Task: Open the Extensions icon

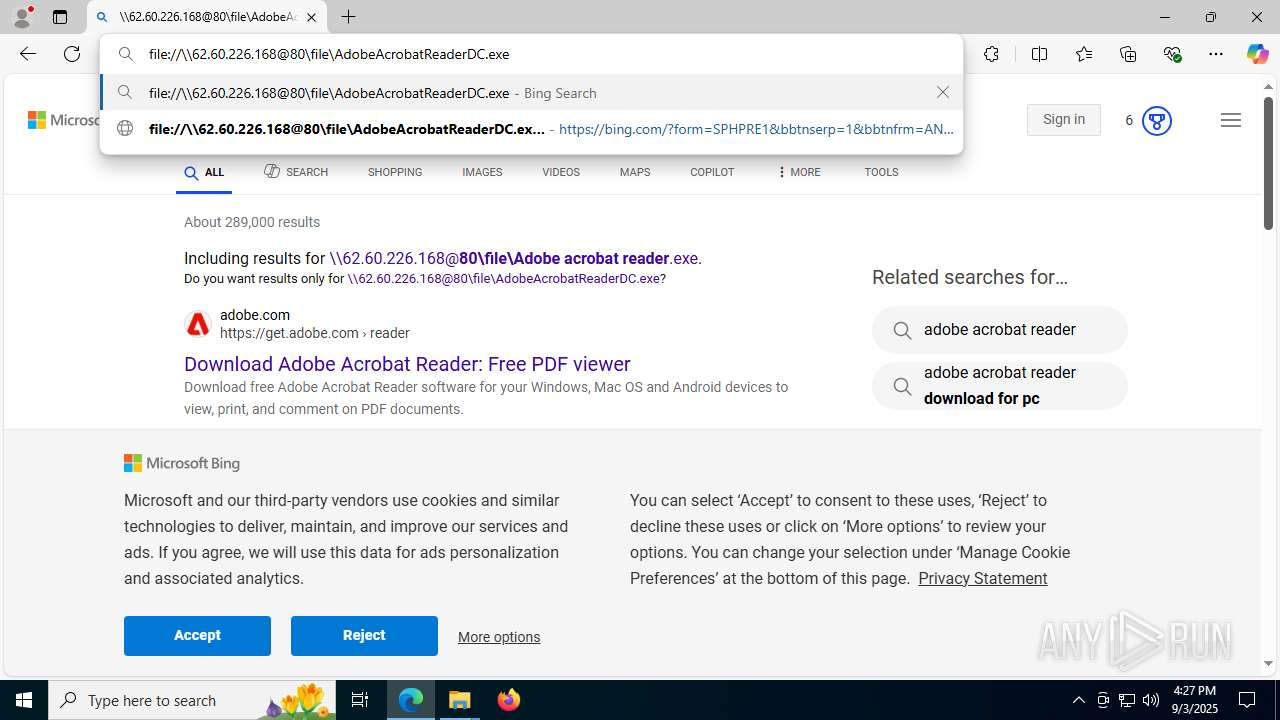Action: (991, 54)
